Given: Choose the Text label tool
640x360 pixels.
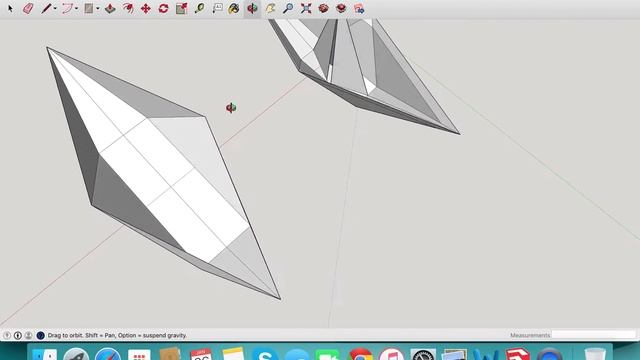Looking at the screenshot, I should click(x=217, y=8).
